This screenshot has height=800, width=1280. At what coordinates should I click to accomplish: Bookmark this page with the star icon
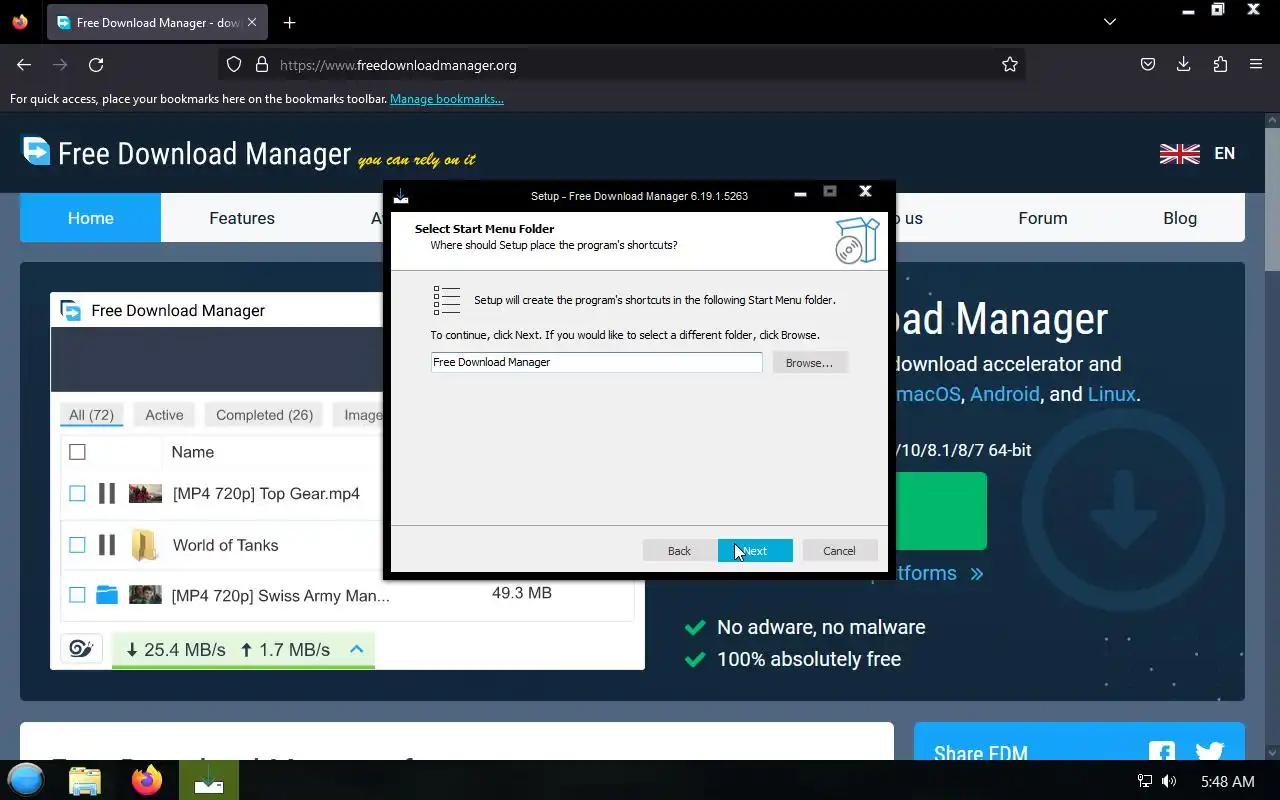point(1010,65)
